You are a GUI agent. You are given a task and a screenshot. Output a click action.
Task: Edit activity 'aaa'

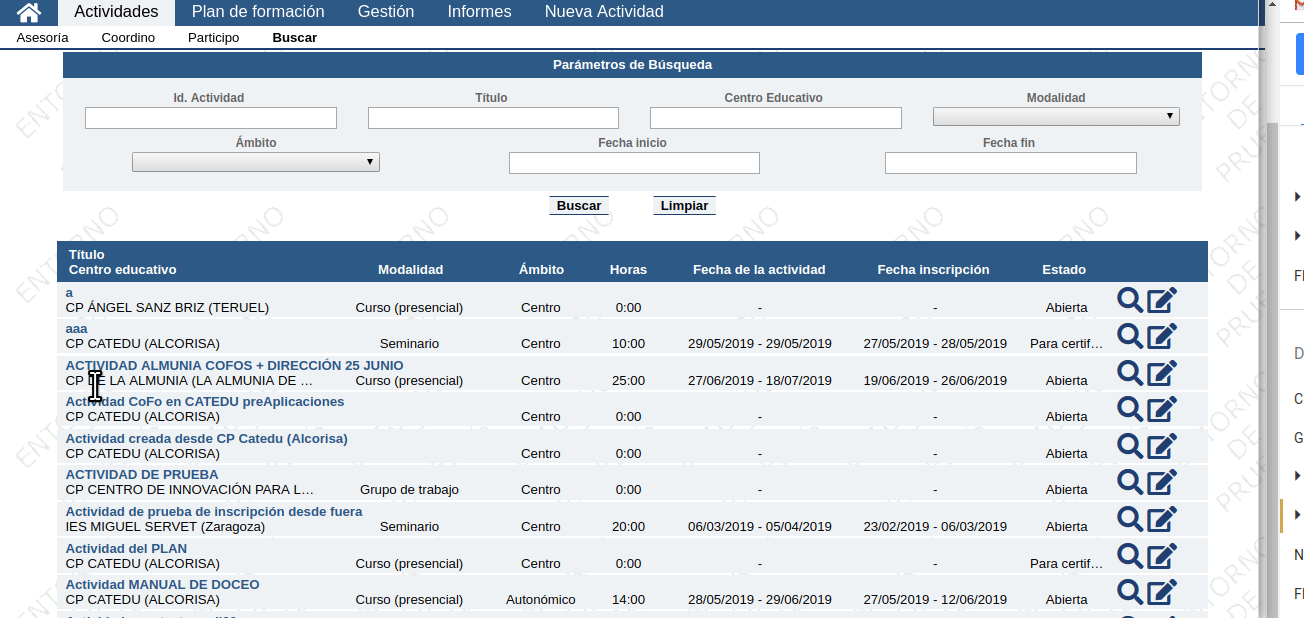click(x=1162, y=336)
